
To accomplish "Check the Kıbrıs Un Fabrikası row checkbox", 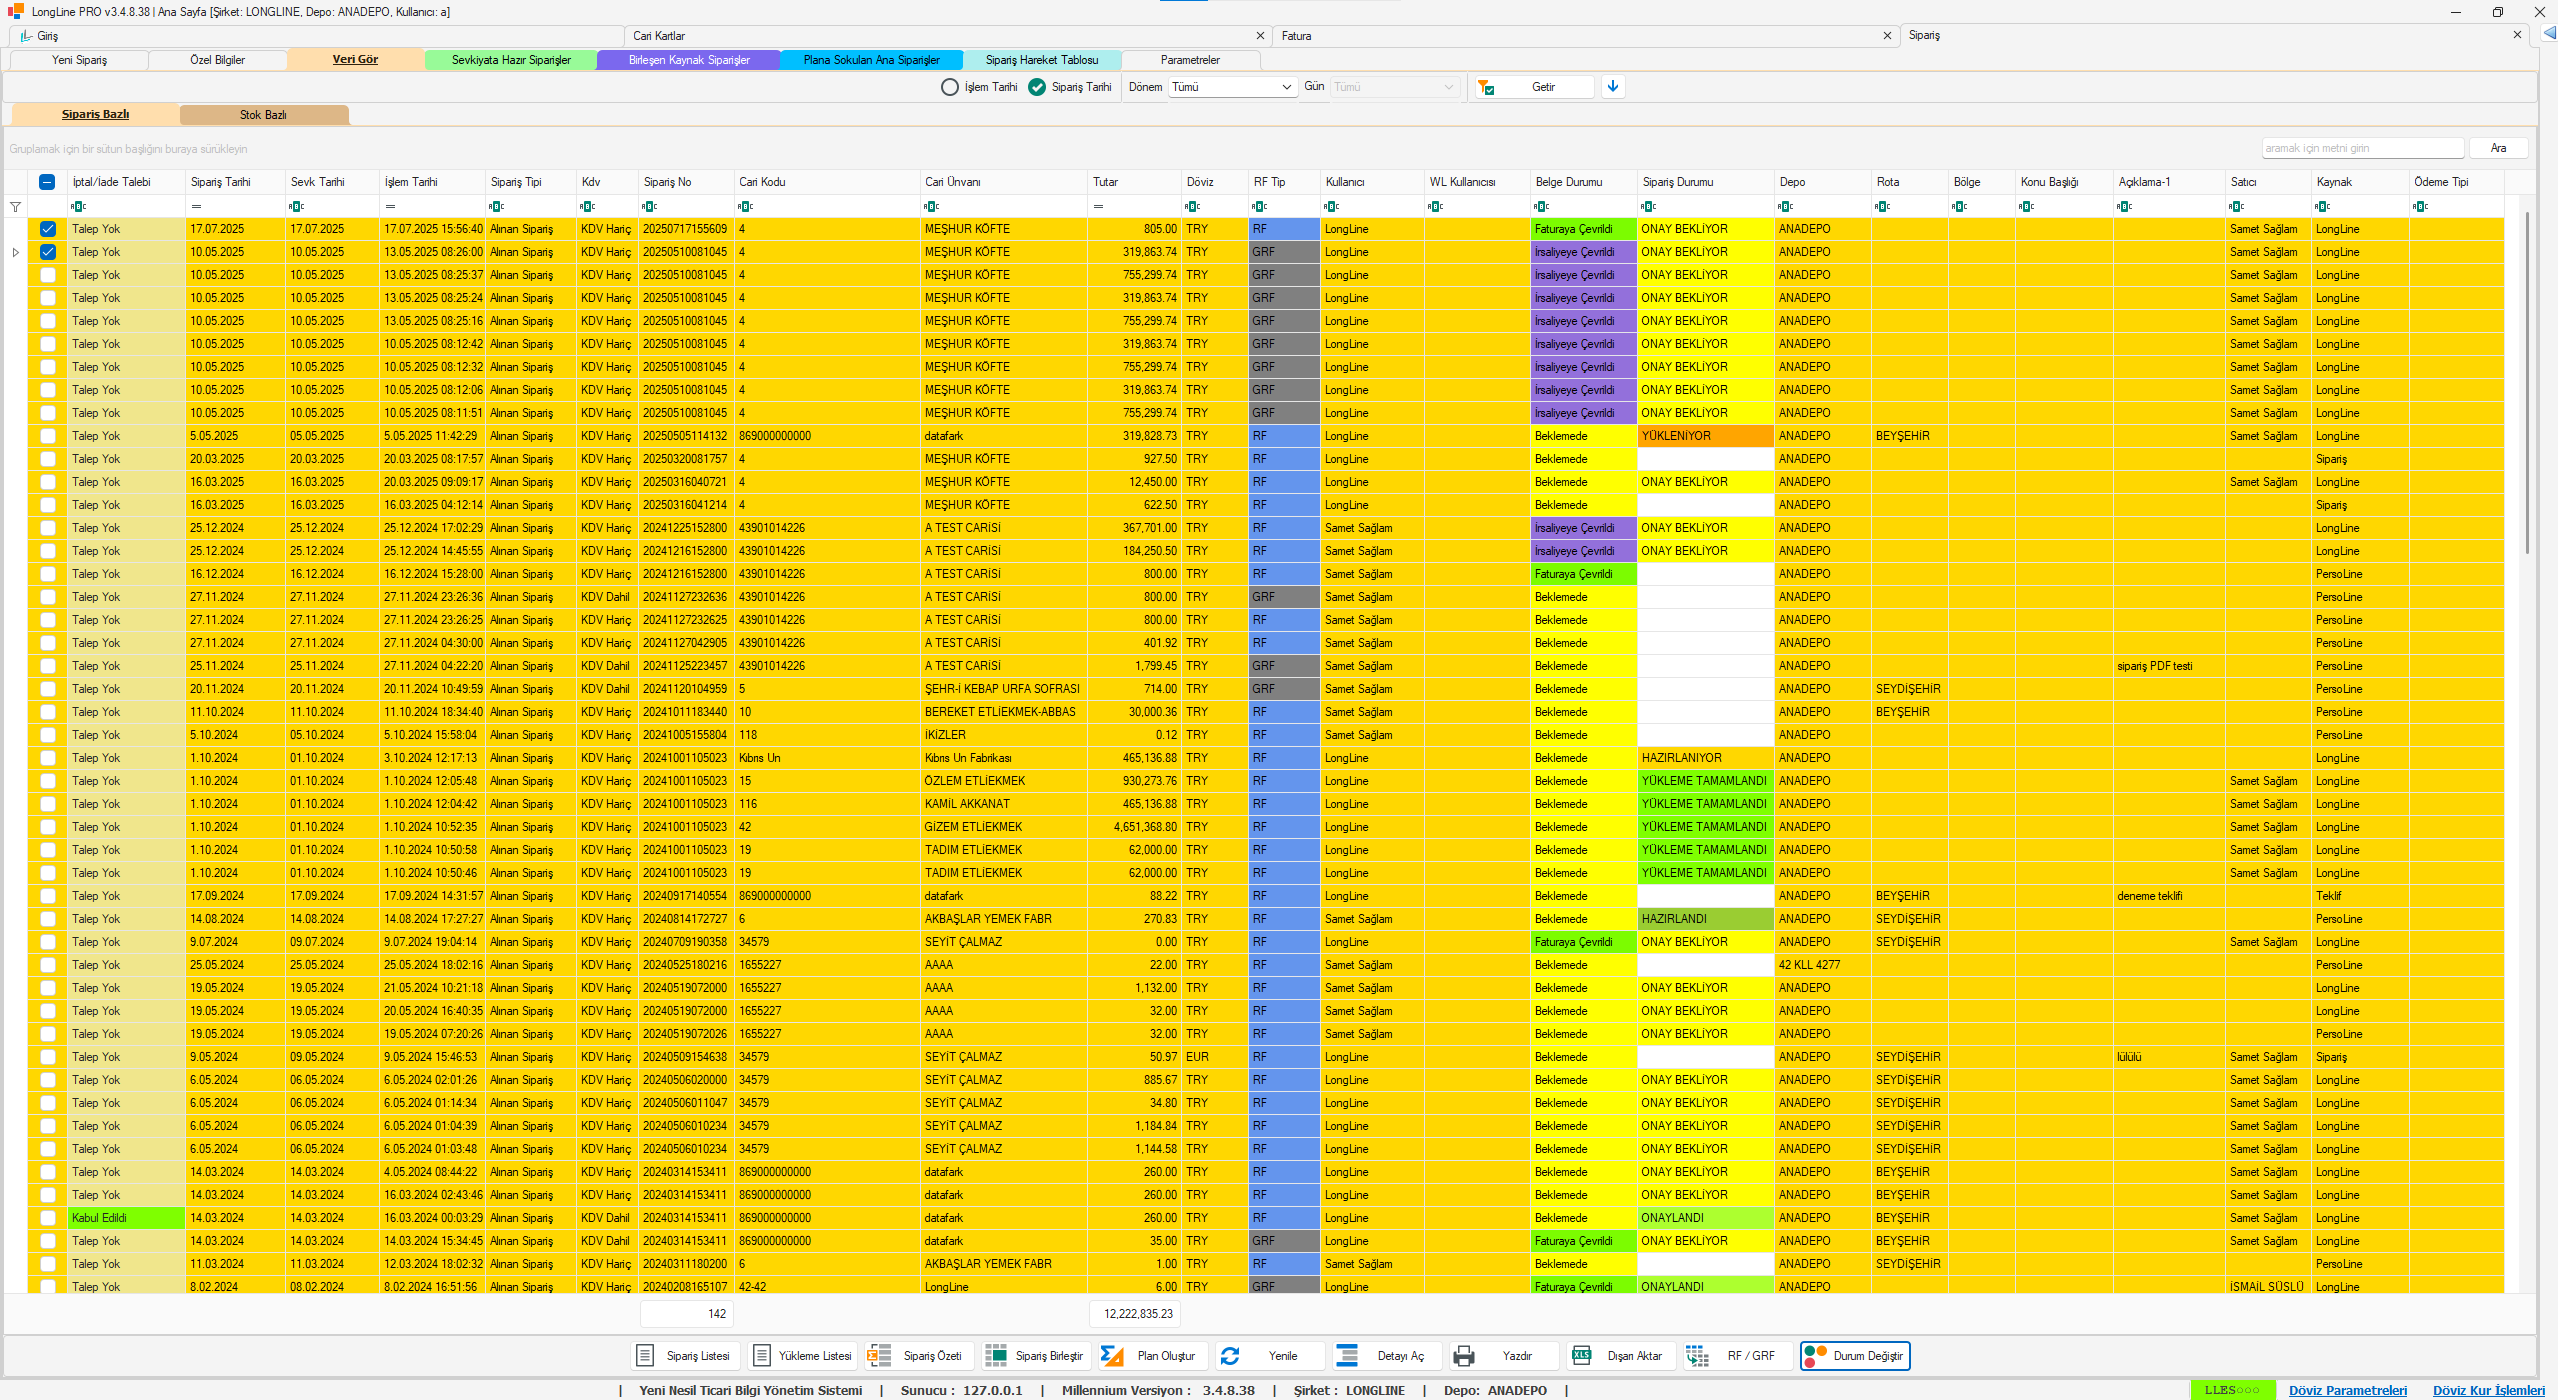I will 47,758.
